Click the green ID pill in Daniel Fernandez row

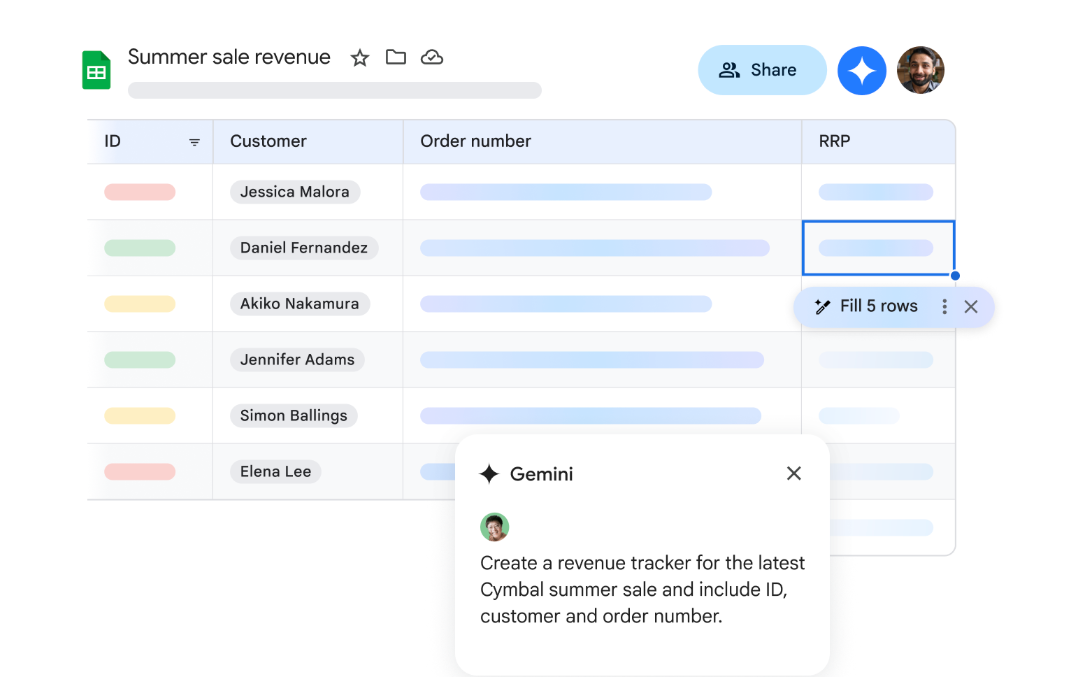coord(140,248)
